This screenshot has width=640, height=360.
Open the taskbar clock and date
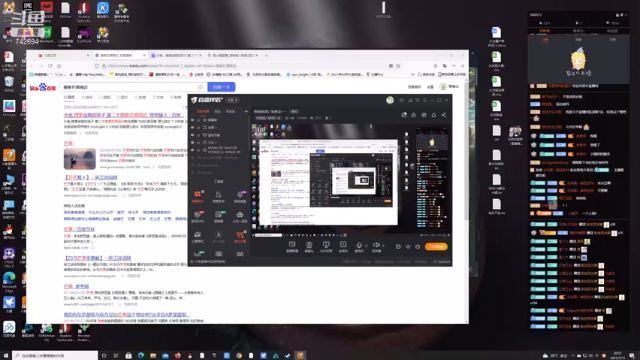[618, 356]
